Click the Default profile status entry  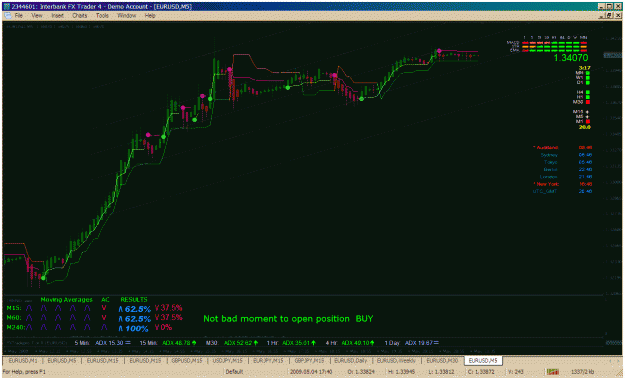coord(234,372)
